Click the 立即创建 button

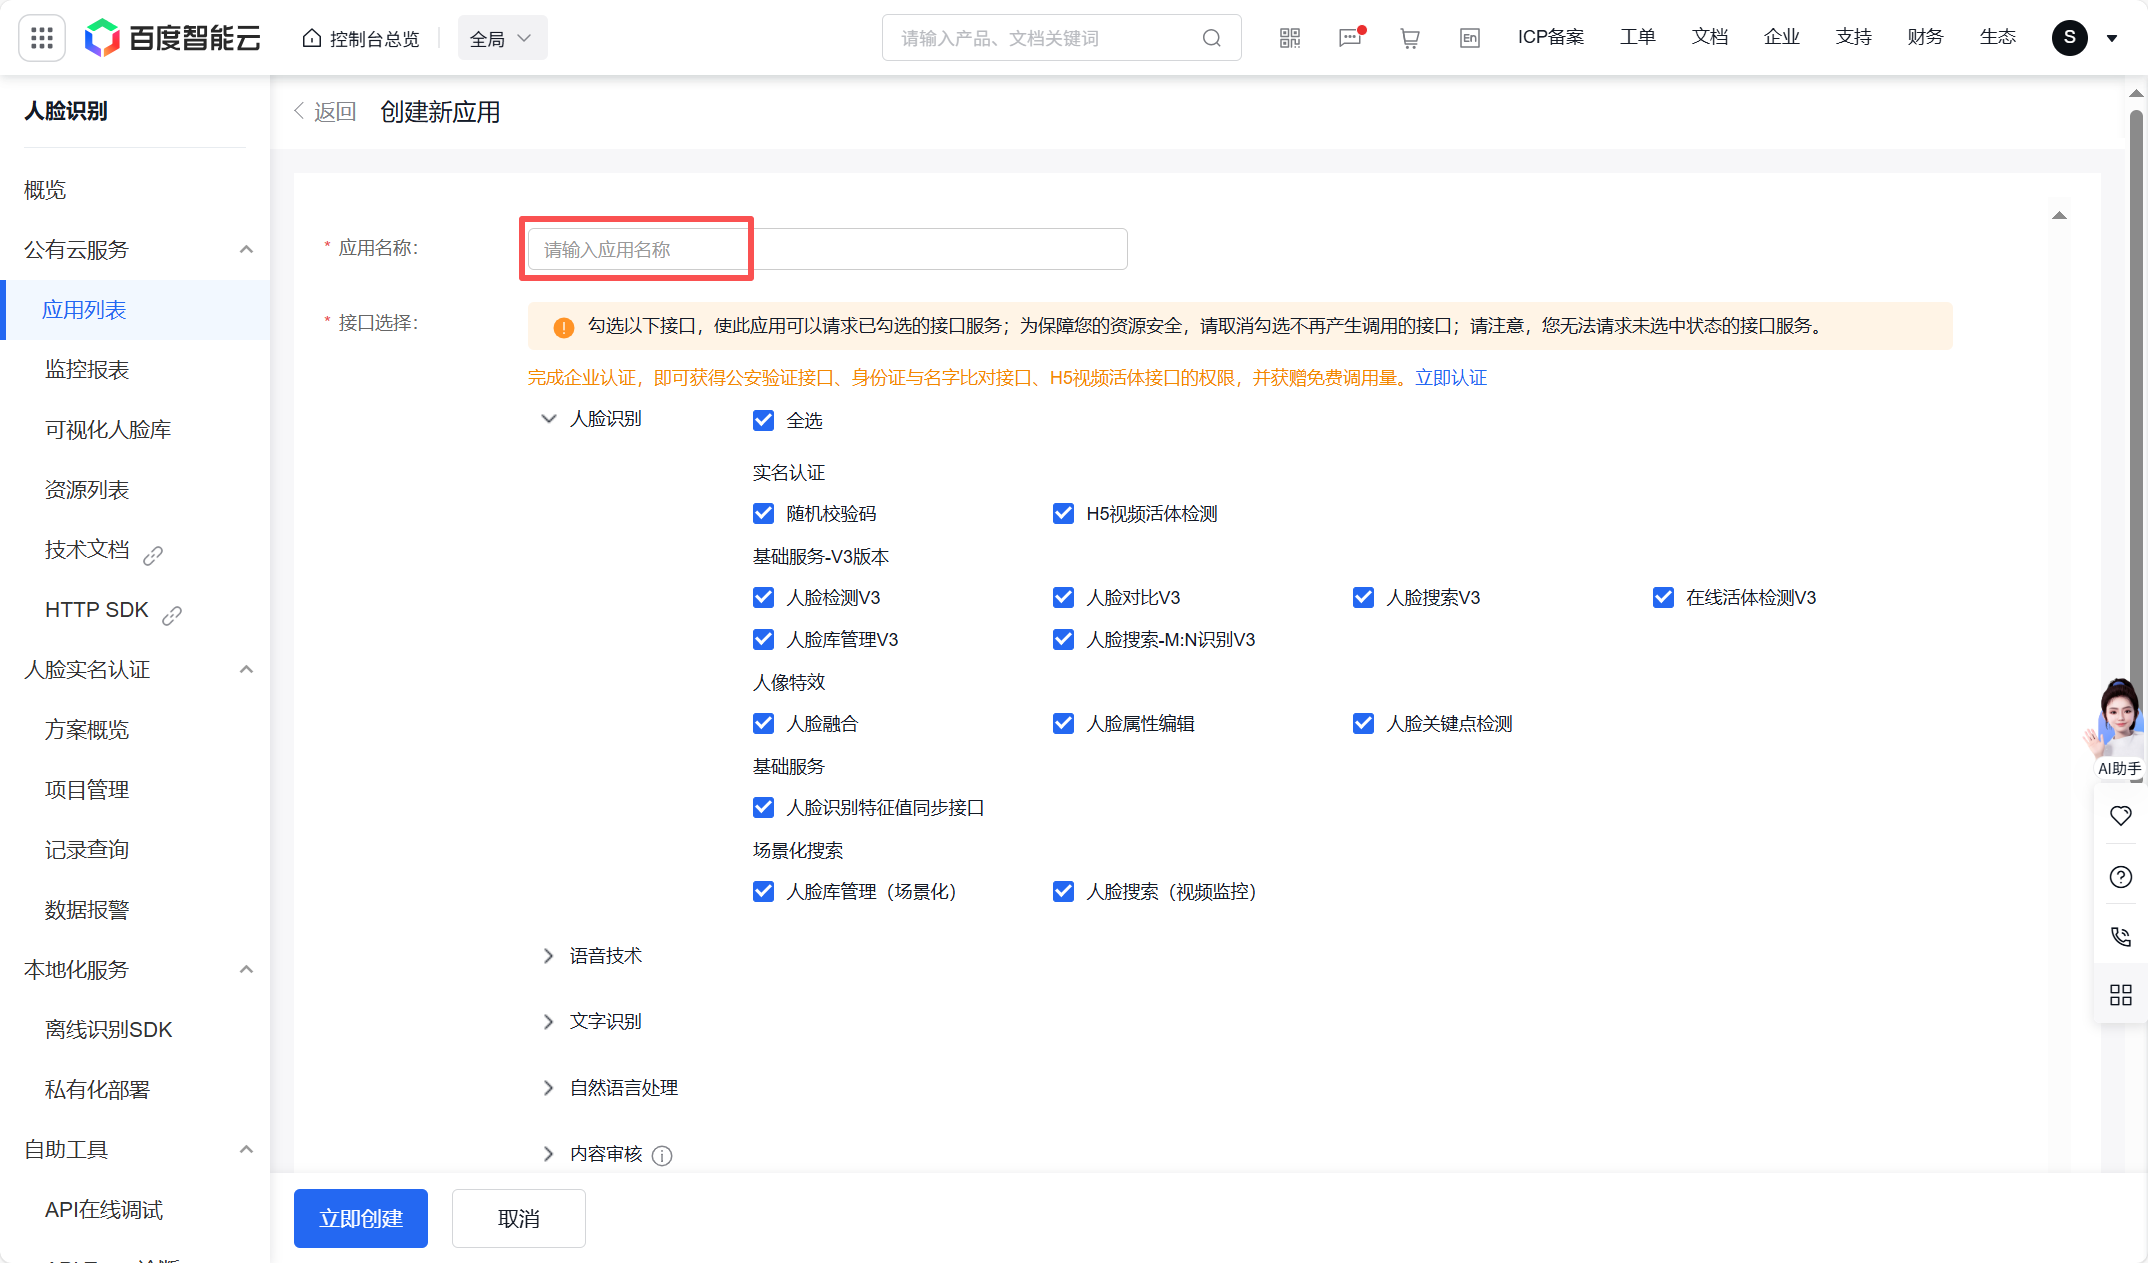coord(360,1218)
